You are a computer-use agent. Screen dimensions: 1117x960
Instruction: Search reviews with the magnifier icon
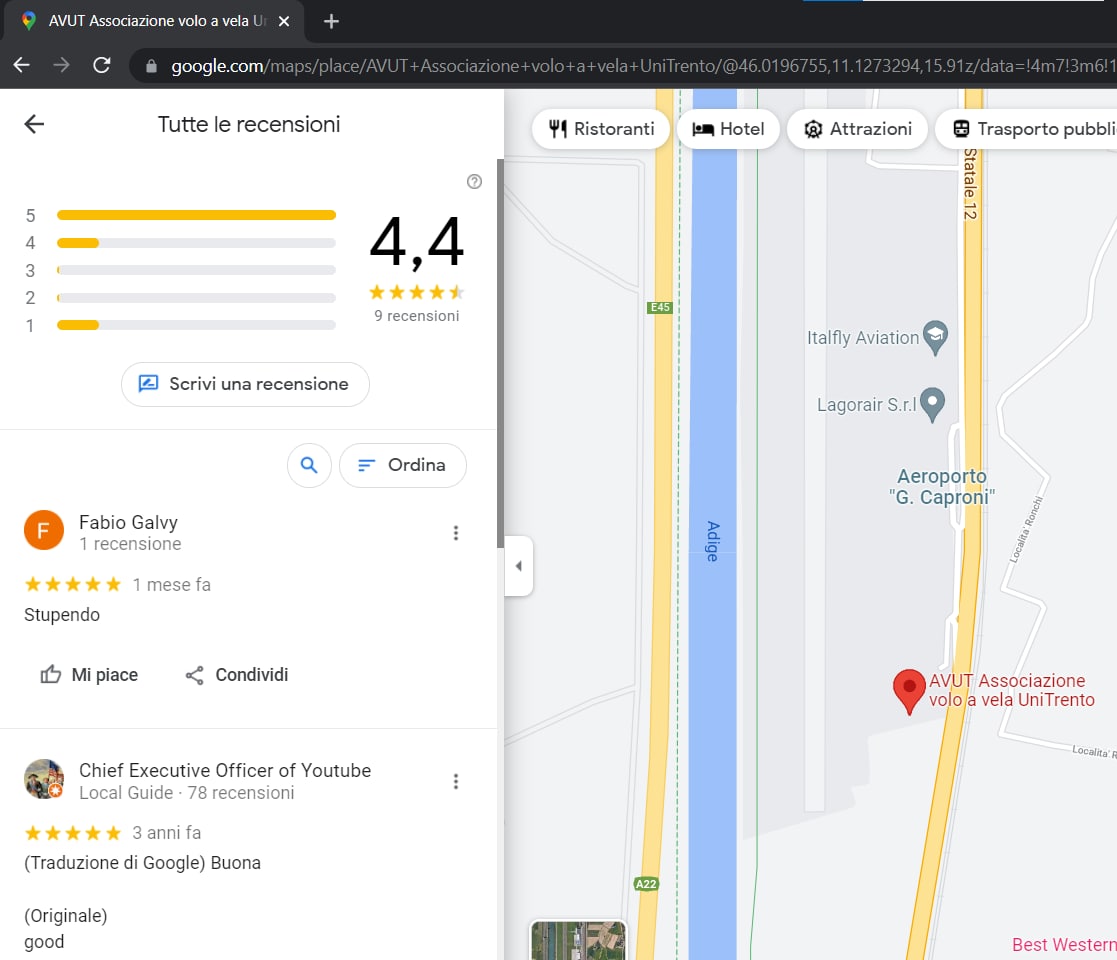[309, 465]
